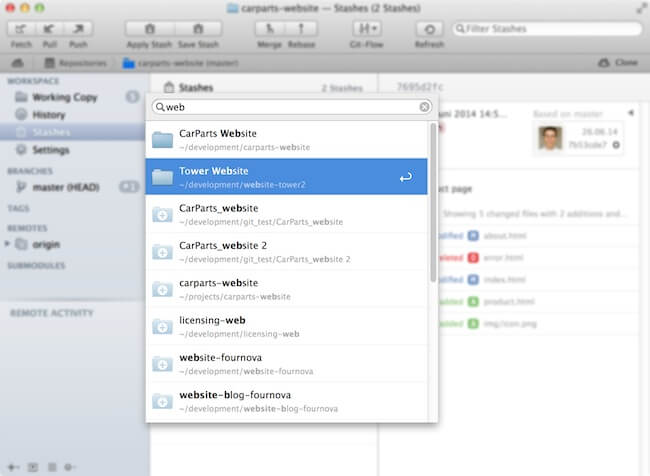The width and height of the screenshot is (650, 476).
Task: Clear the web search text
Action: [x=424, y=107]
